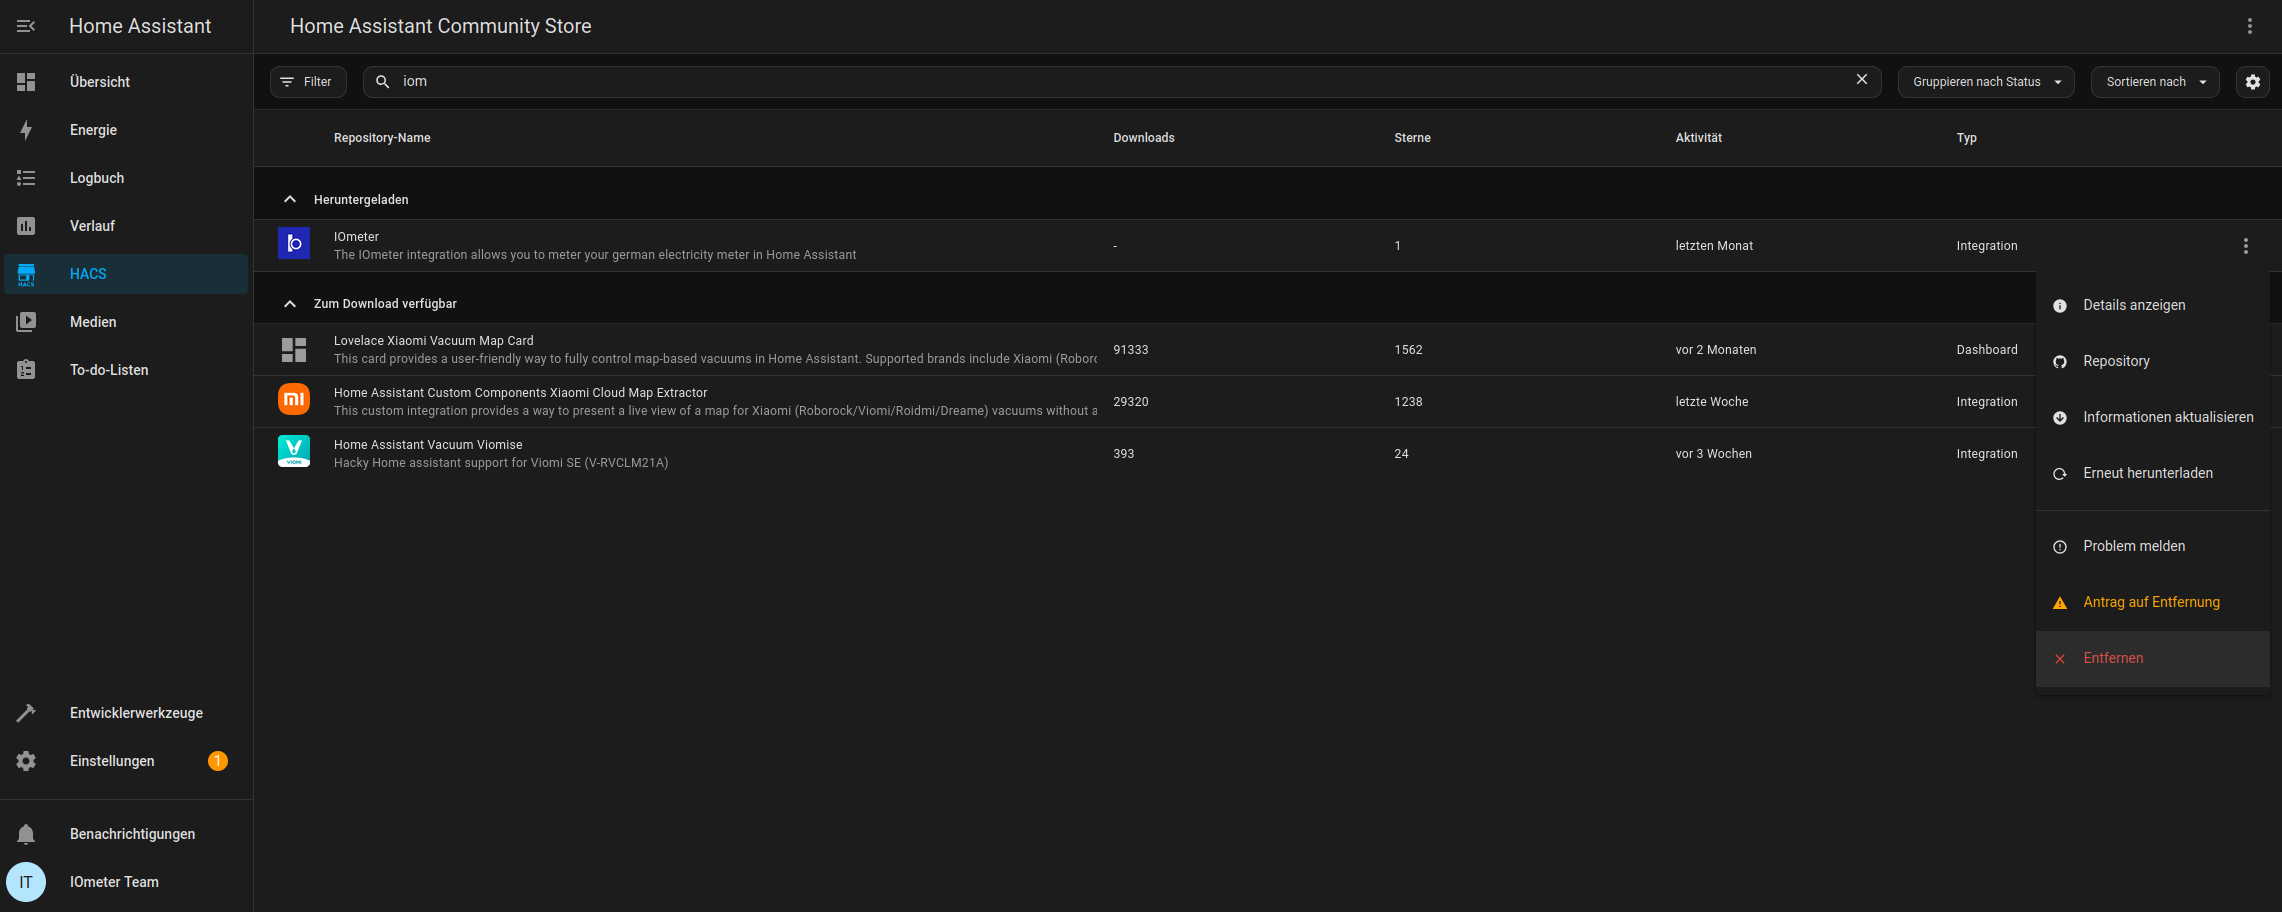Click the Übersicht dashboard icon

pos(26,82)
